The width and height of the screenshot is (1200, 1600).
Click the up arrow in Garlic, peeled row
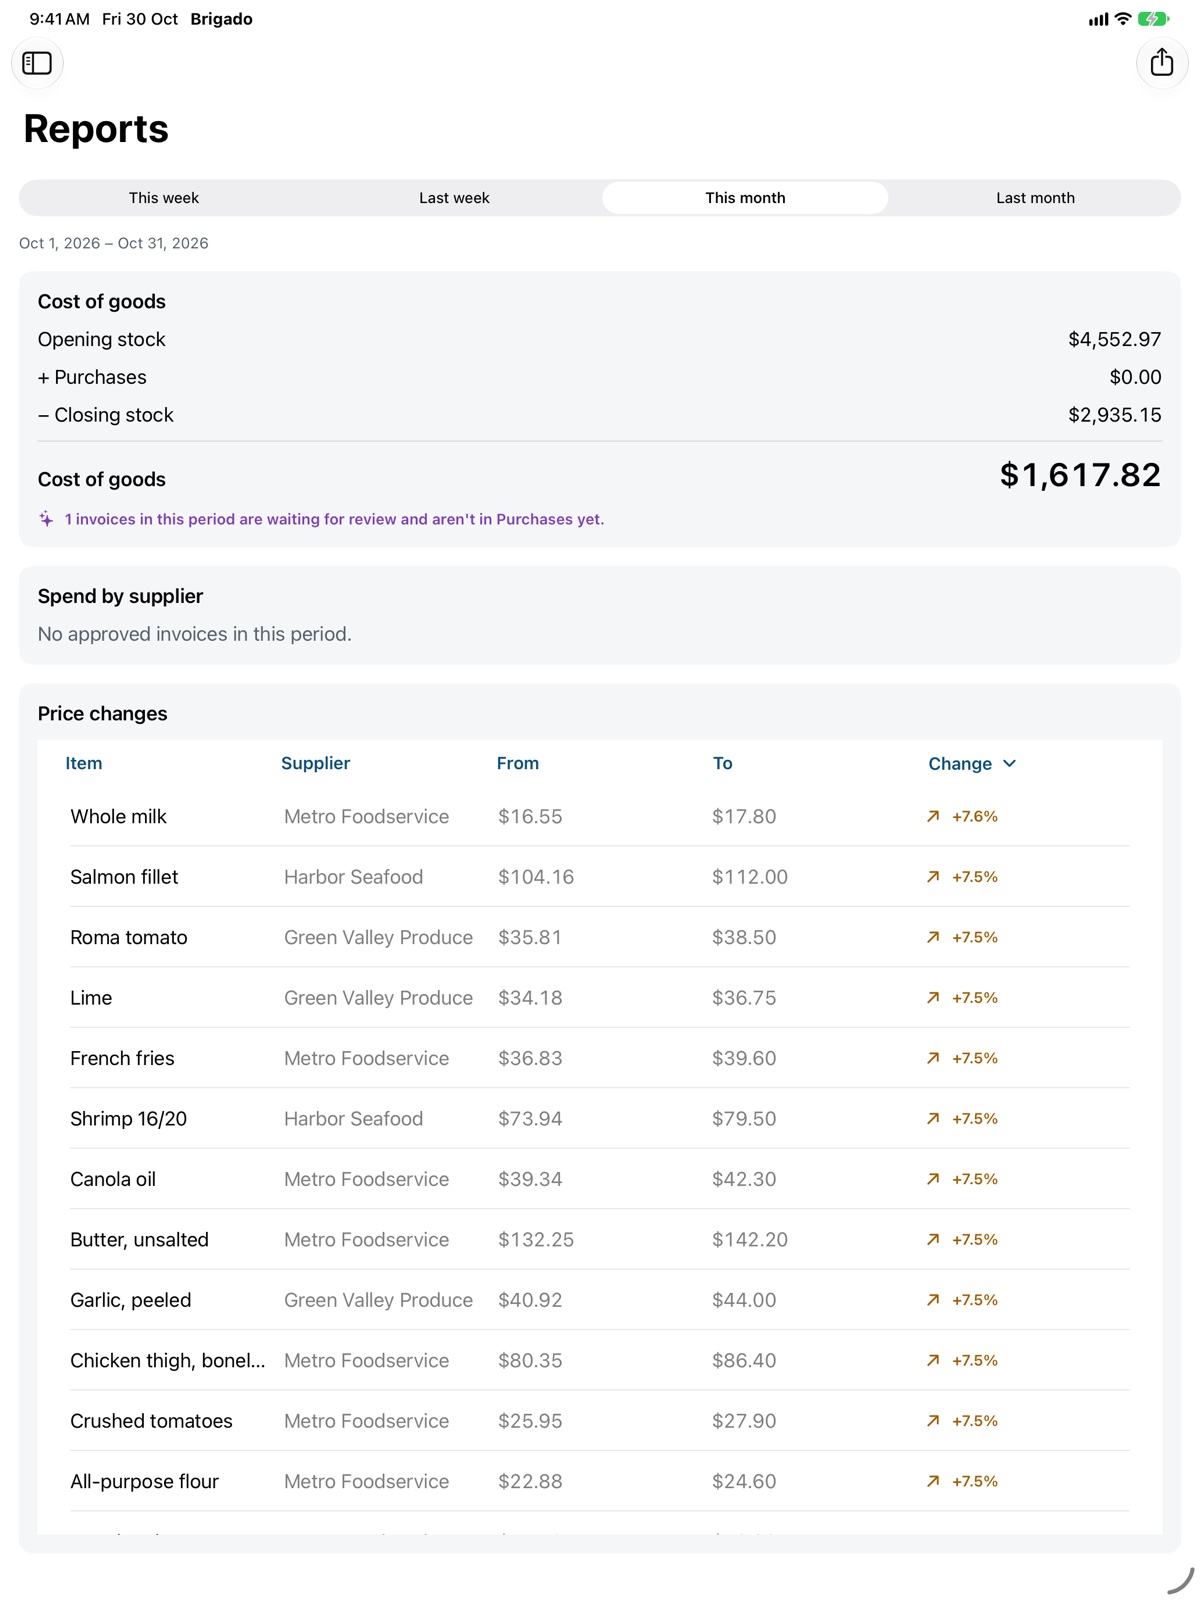933,1300
